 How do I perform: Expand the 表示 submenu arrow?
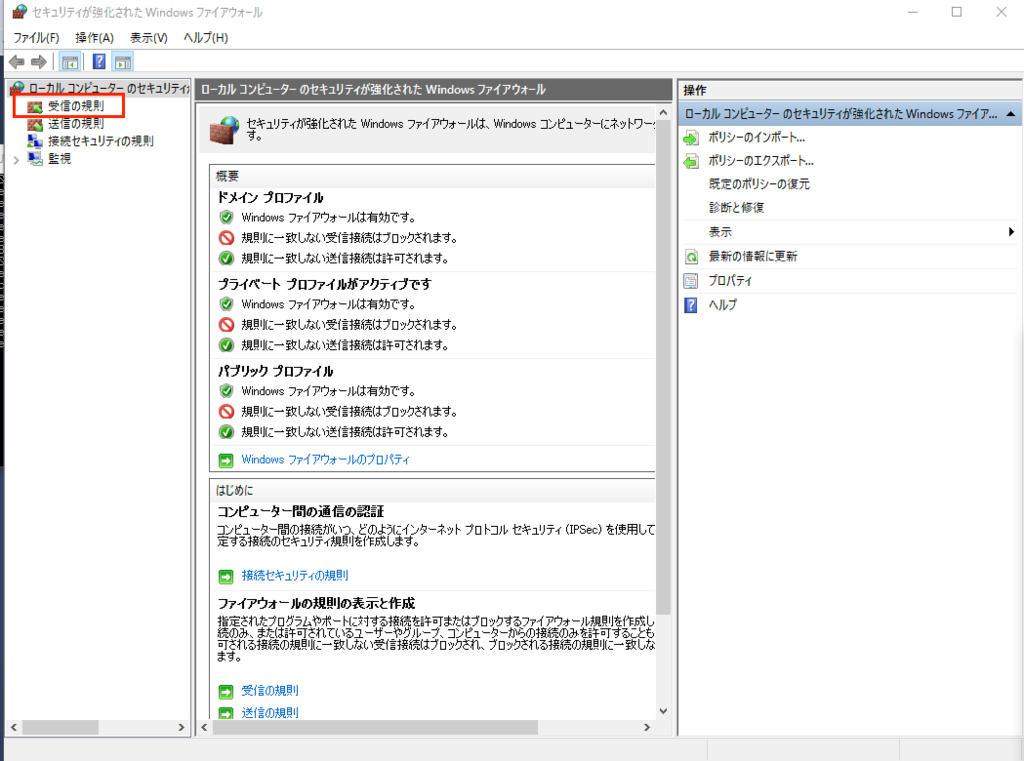point(1011,232)
